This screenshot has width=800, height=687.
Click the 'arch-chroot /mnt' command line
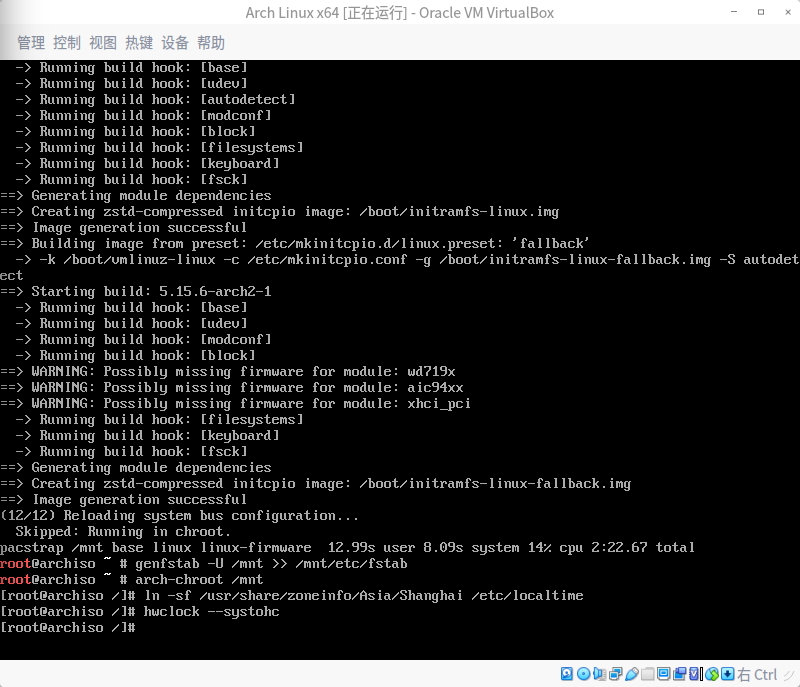tap(132, 579)
